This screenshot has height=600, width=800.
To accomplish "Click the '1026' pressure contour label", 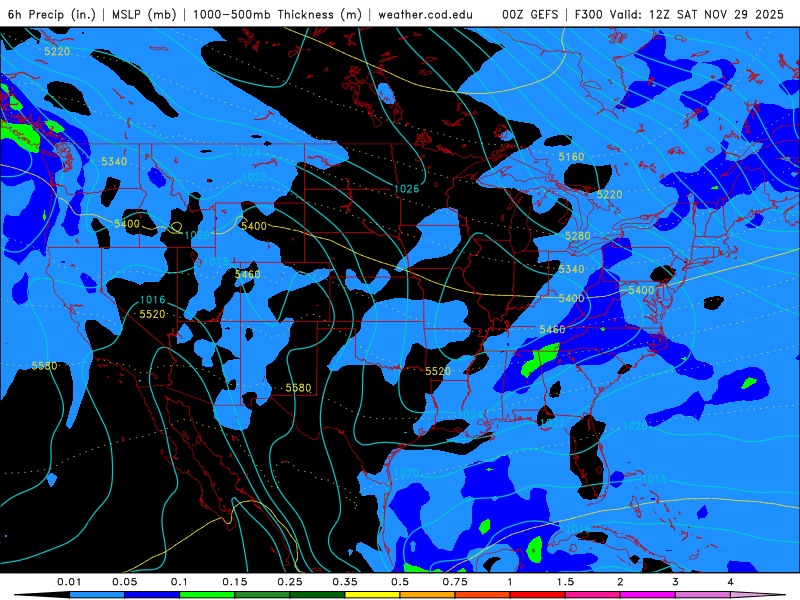I will pos(406,189).
